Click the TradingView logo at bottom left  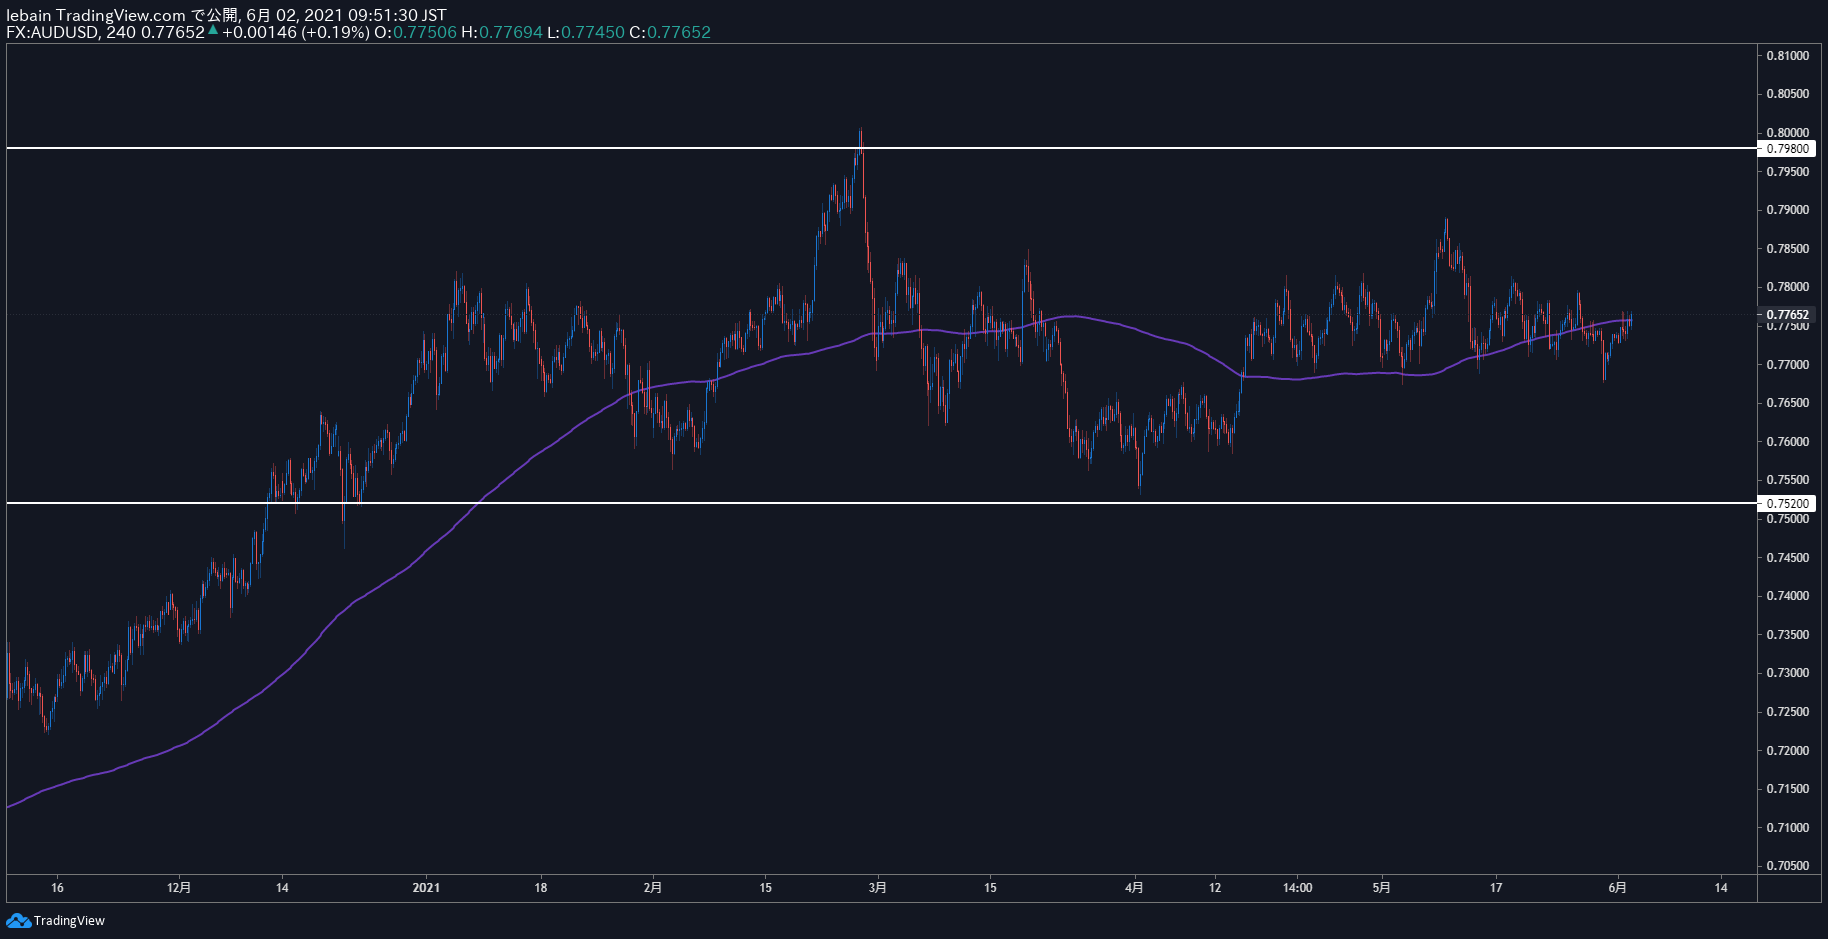(56, 920)
